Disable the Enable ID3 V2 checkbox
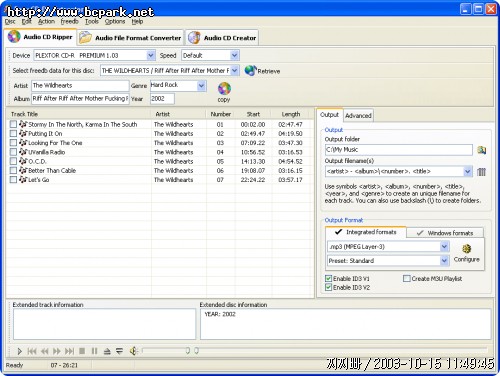Image resolution: width=500 pixels, height=376 pixels. pyautogui.click(x=328, y=287)
